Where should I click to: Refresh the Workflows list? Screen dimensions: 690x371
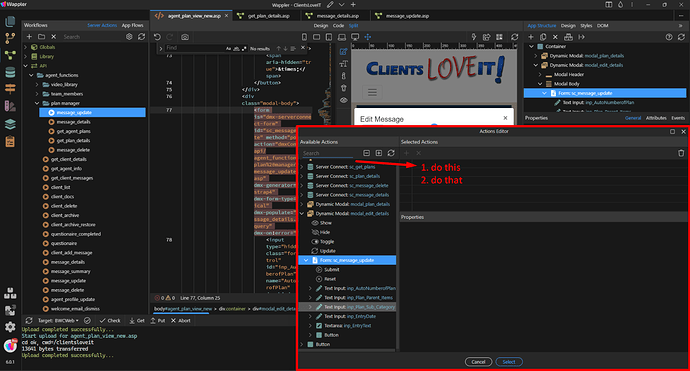(141, 37)
